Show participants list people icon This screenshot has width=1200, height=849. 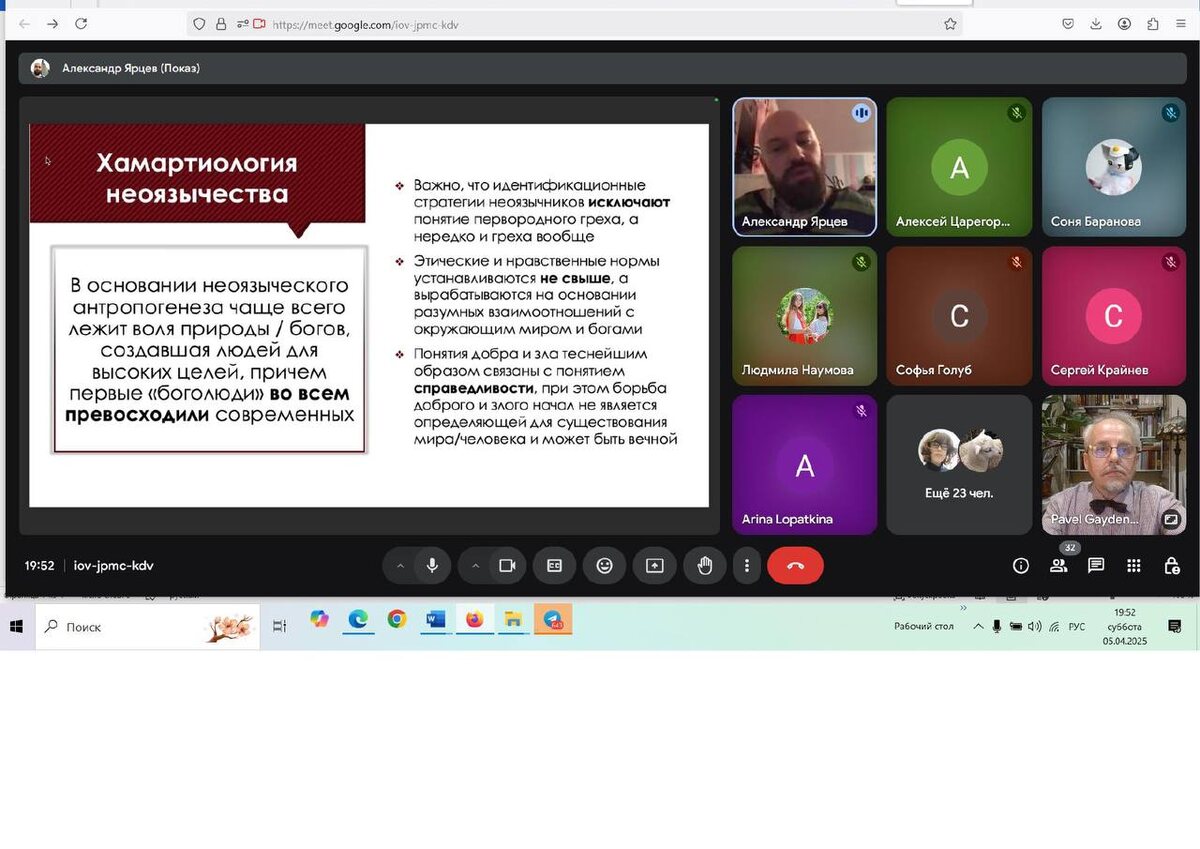(x=1058, y=565)
